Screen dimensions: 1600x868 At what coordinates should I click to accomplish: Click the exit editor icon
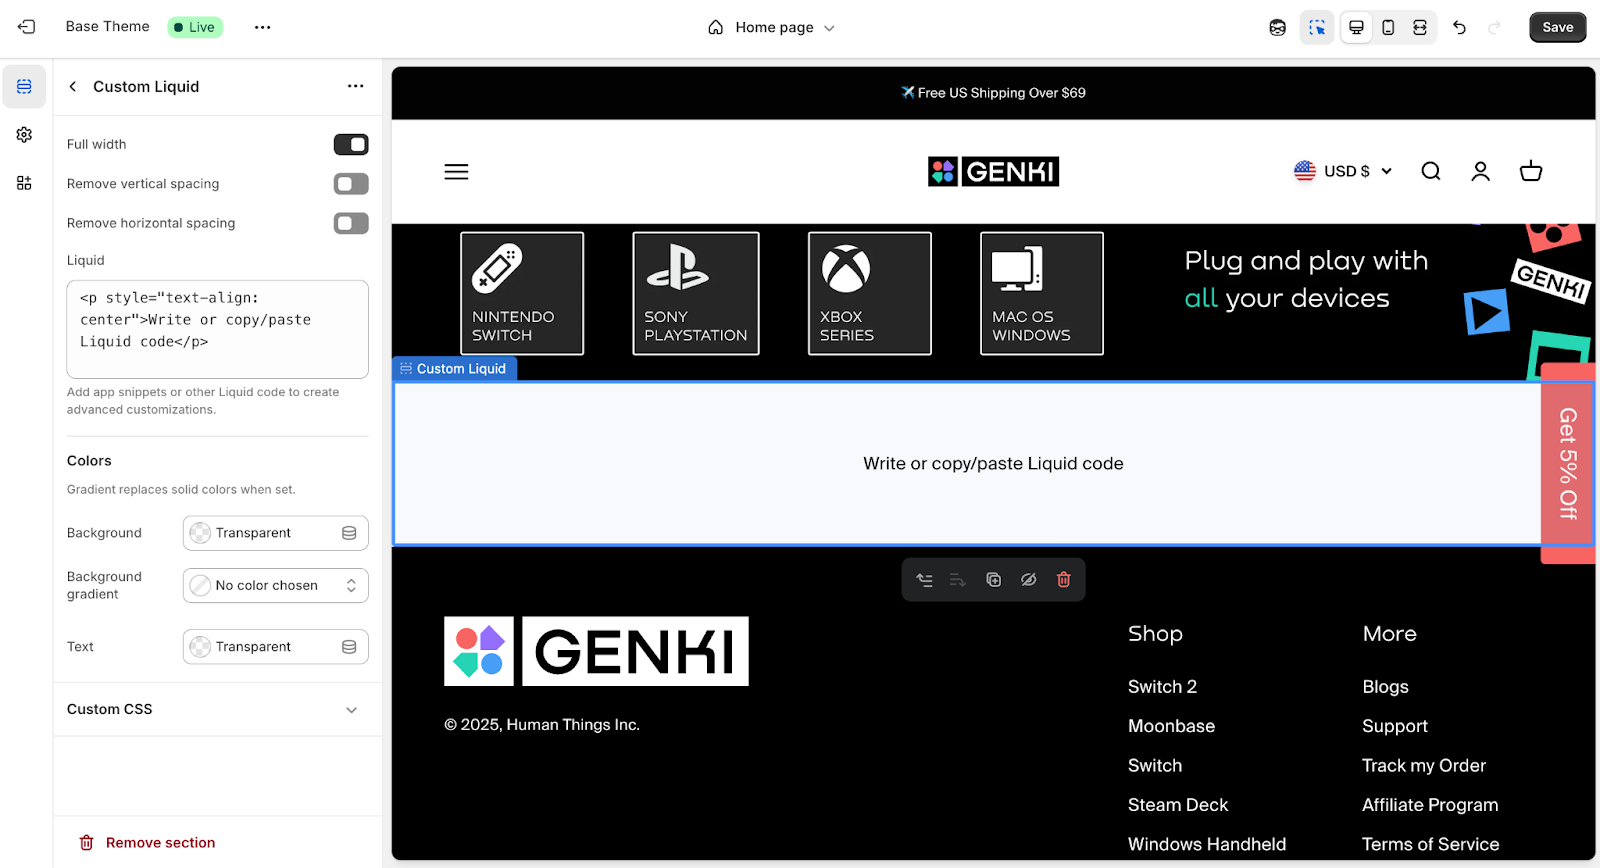tap(27, 27)
